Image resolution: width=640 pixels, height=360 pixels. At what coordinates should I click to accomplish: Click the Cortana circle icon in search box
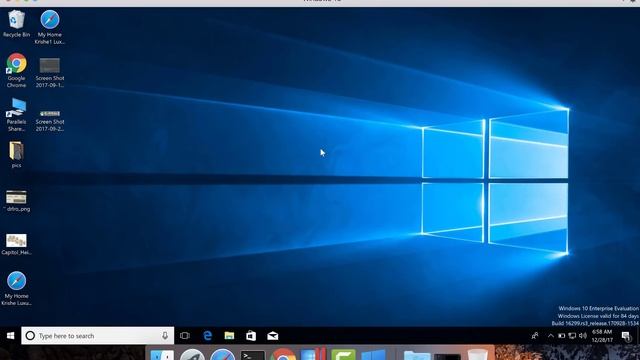[x=30, y=336]
